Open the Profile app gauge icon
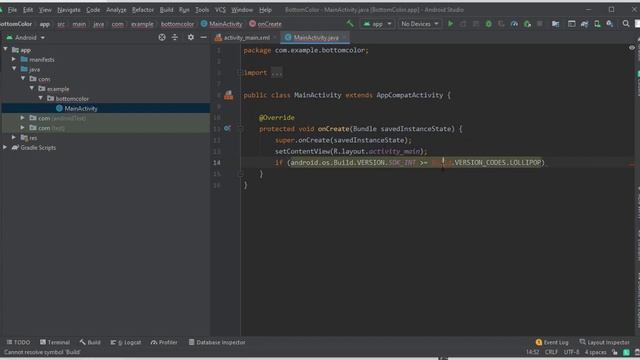Screen dimensions: 640x360 coord(514,24)
